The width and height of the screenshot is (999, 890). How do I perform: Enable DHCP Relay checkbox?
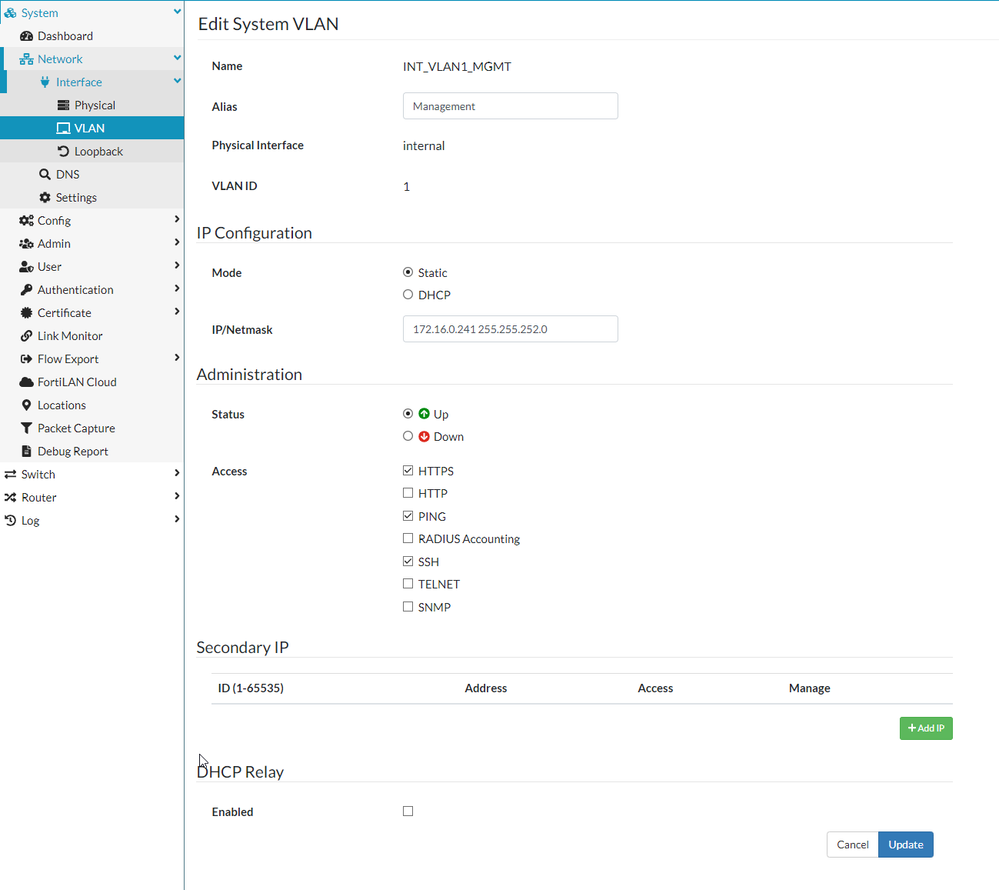coord(408,811)
